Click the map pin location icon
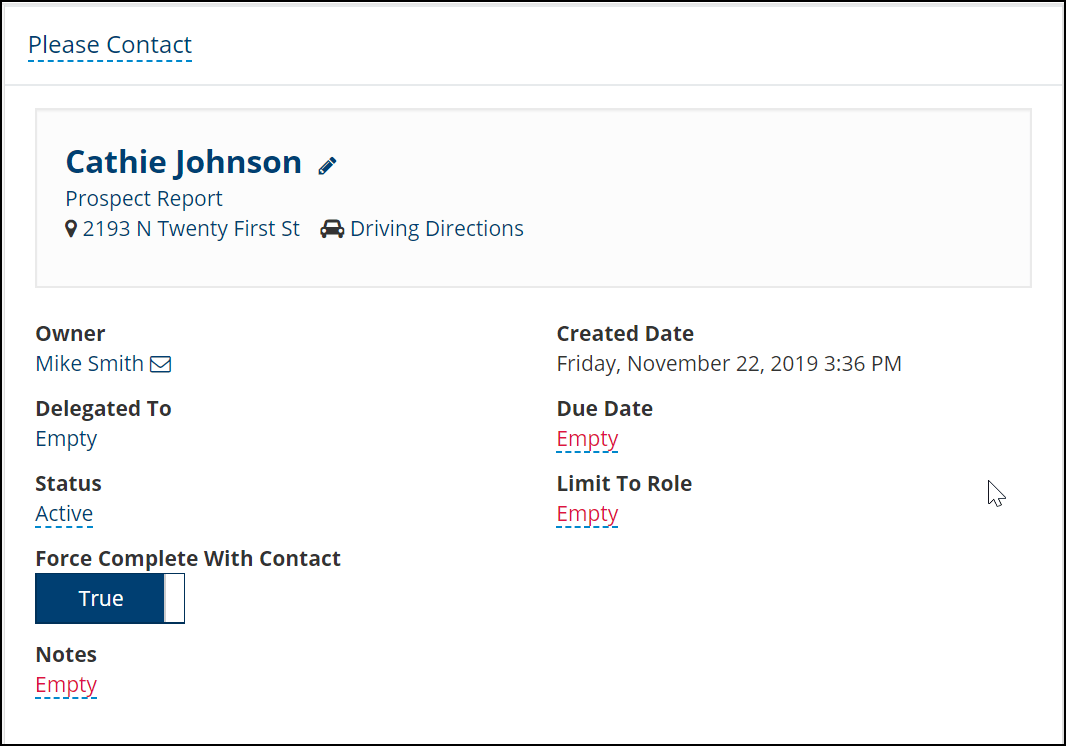Screen dimensions: 1066x746 71,229
